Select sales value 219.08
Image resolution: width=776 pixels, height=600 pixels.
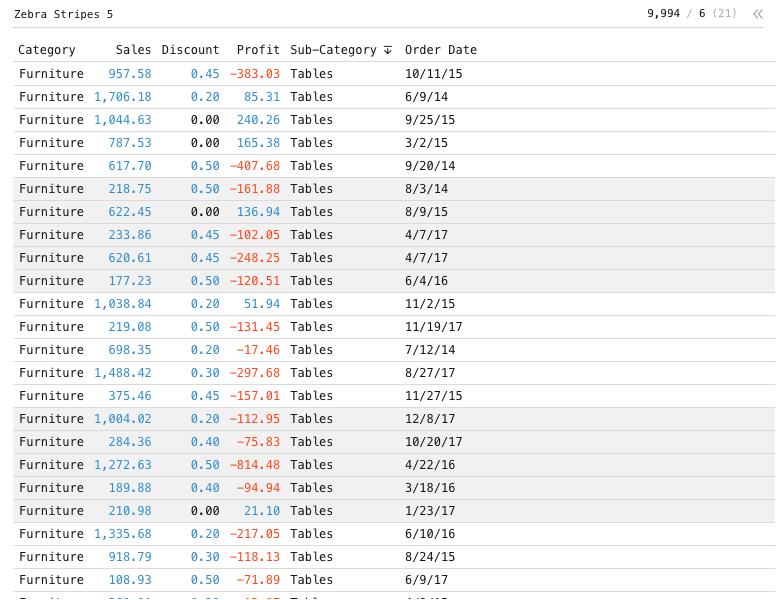[x=130, y=327]
